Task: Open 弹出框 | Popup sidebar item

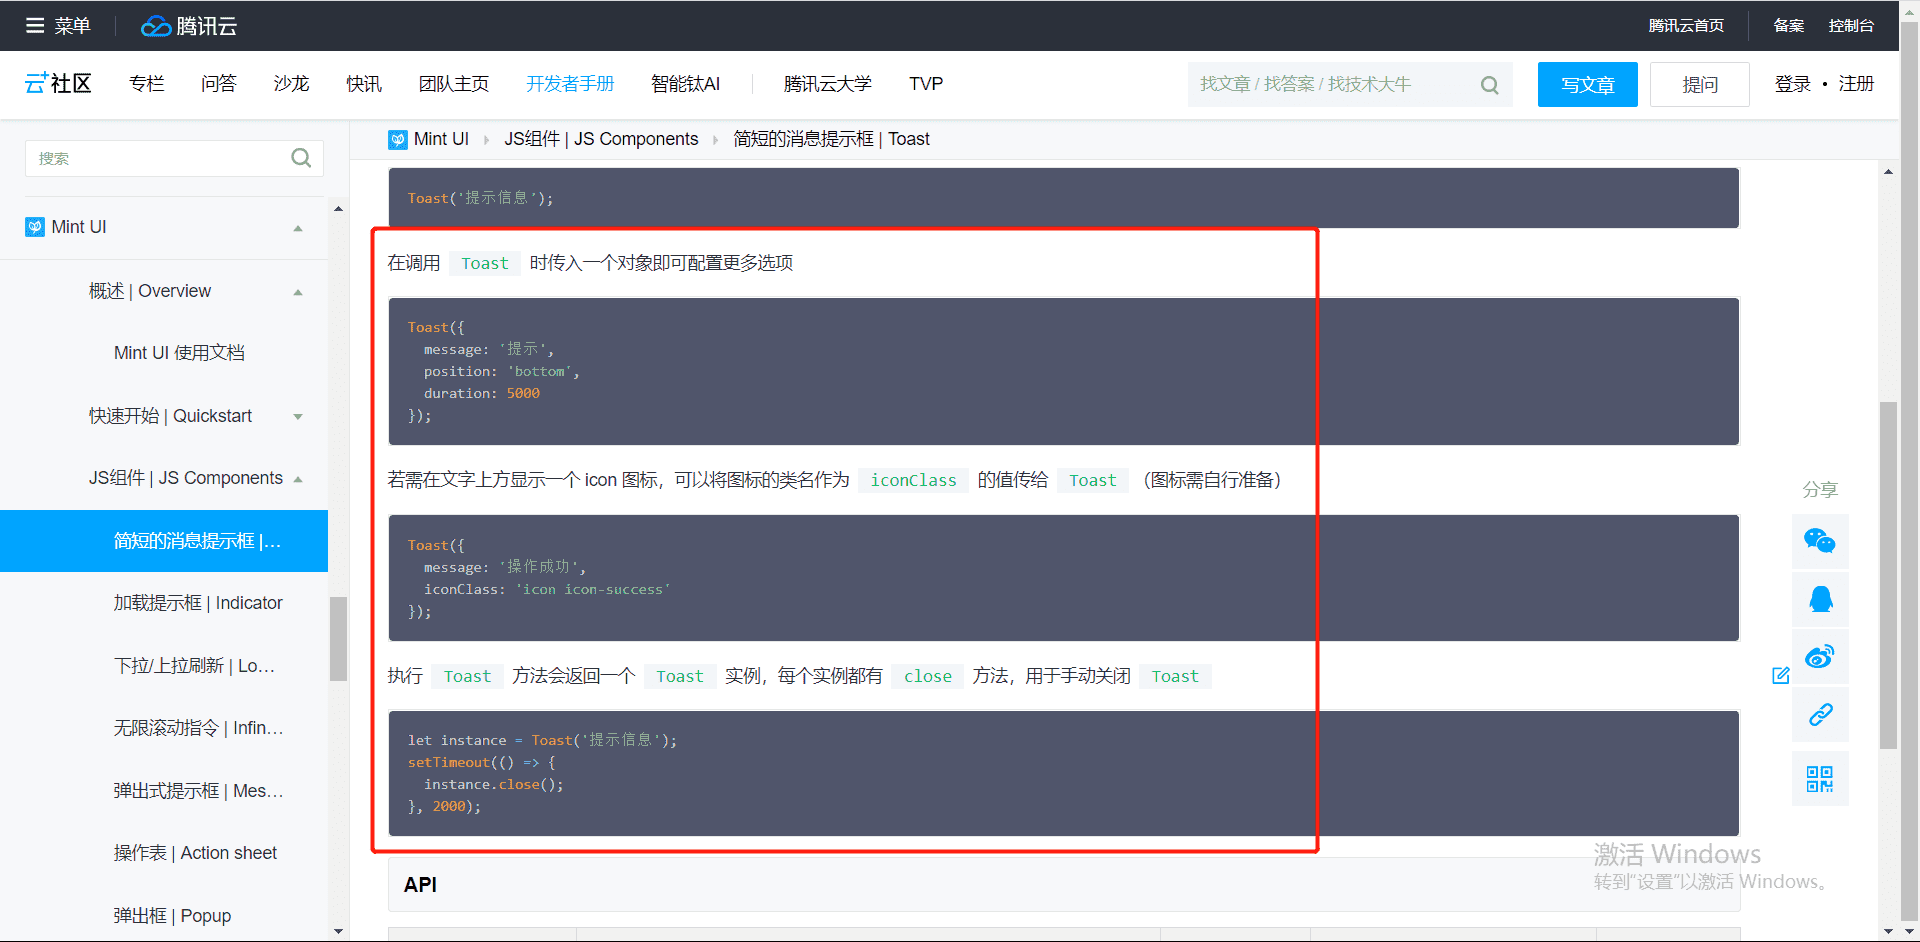Action: pos(172,916)
